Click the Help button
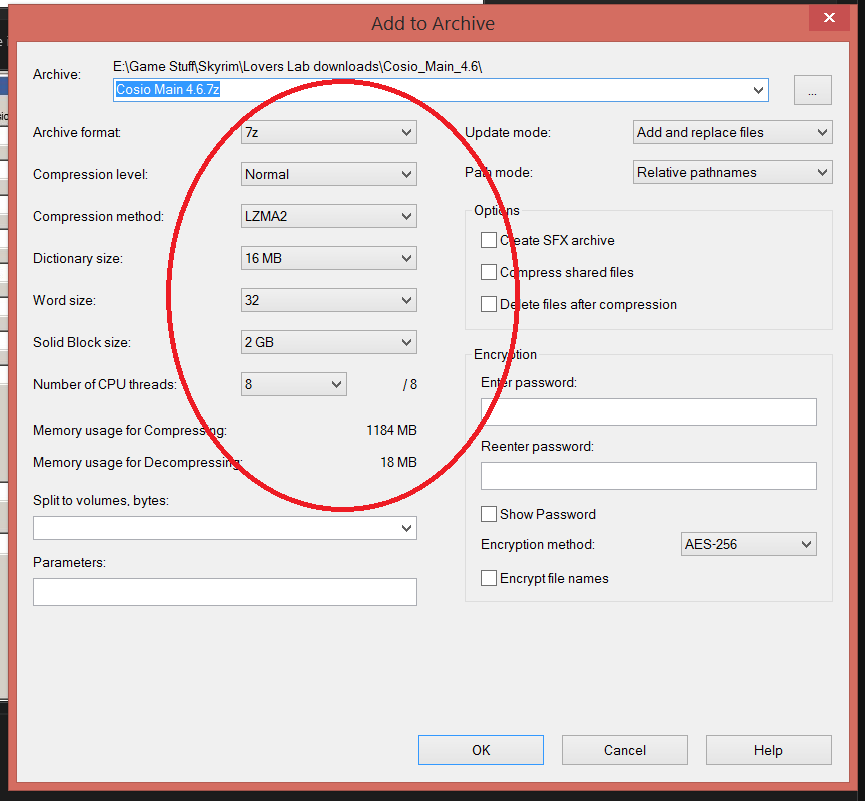Screen dimensions: 865x801 pos(768,750)
